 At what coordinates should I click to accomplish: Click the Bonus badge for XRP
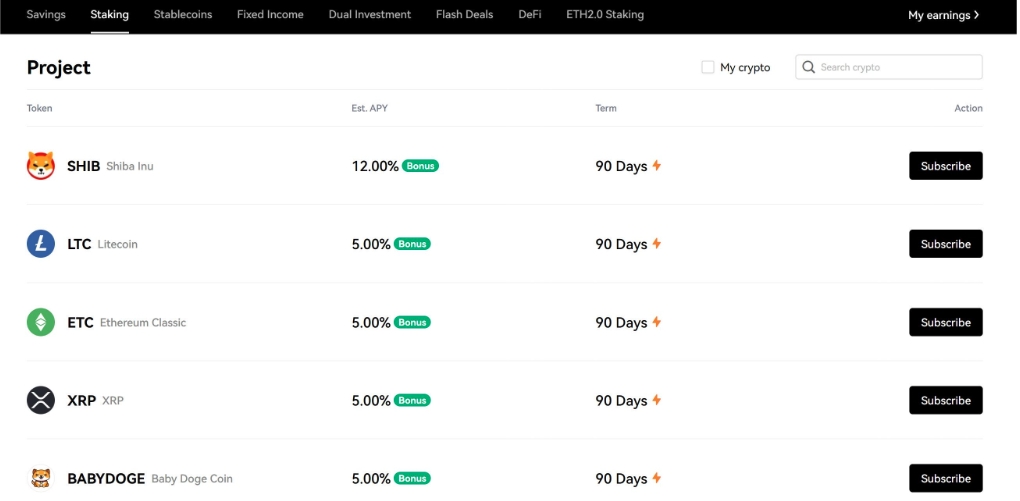412,400
